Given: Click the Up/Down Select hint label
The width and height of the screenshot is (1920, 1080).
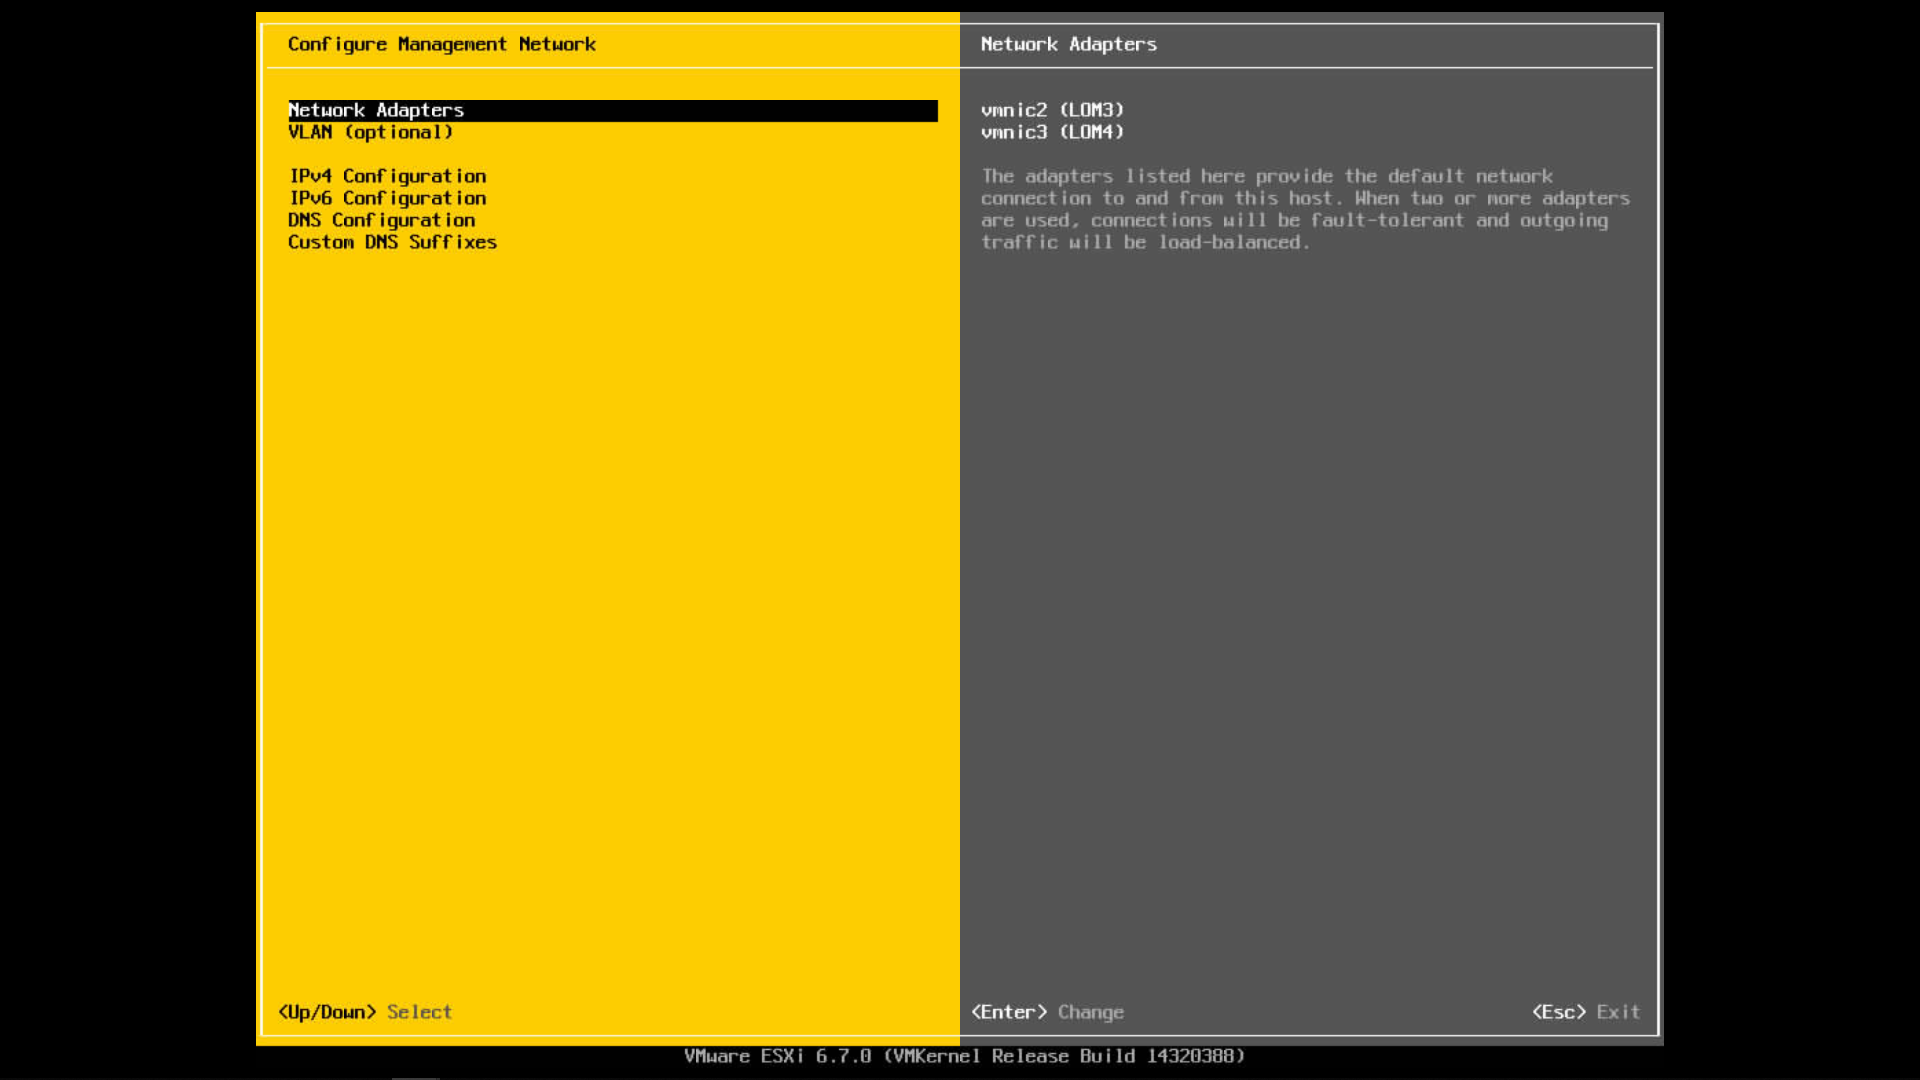Looking at the screenshot, I should (364, 1012).
